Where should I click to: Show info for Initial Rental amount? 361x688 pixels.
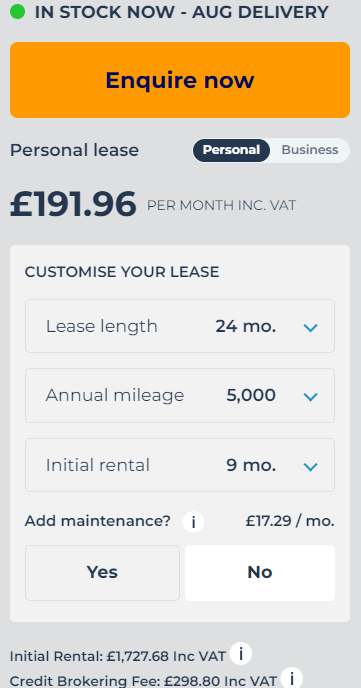coord(241,654)
